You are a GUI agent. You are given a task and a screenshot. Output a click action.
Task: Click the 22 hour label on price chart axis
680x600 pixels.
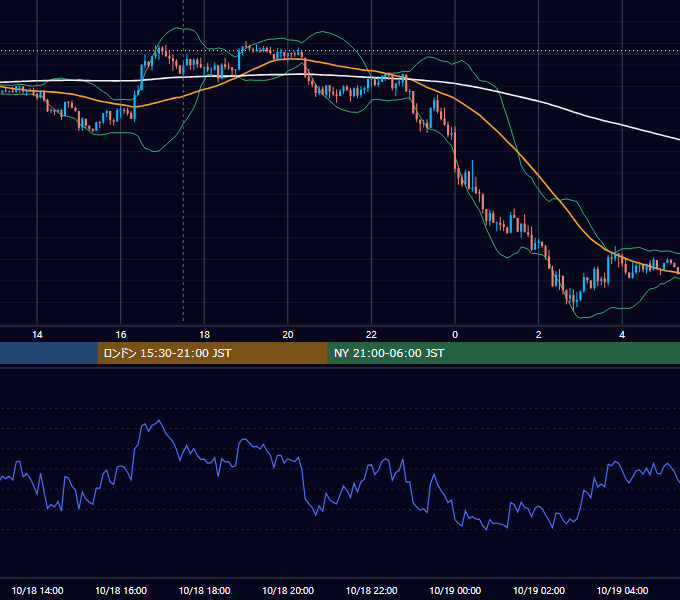coord(371,335)
